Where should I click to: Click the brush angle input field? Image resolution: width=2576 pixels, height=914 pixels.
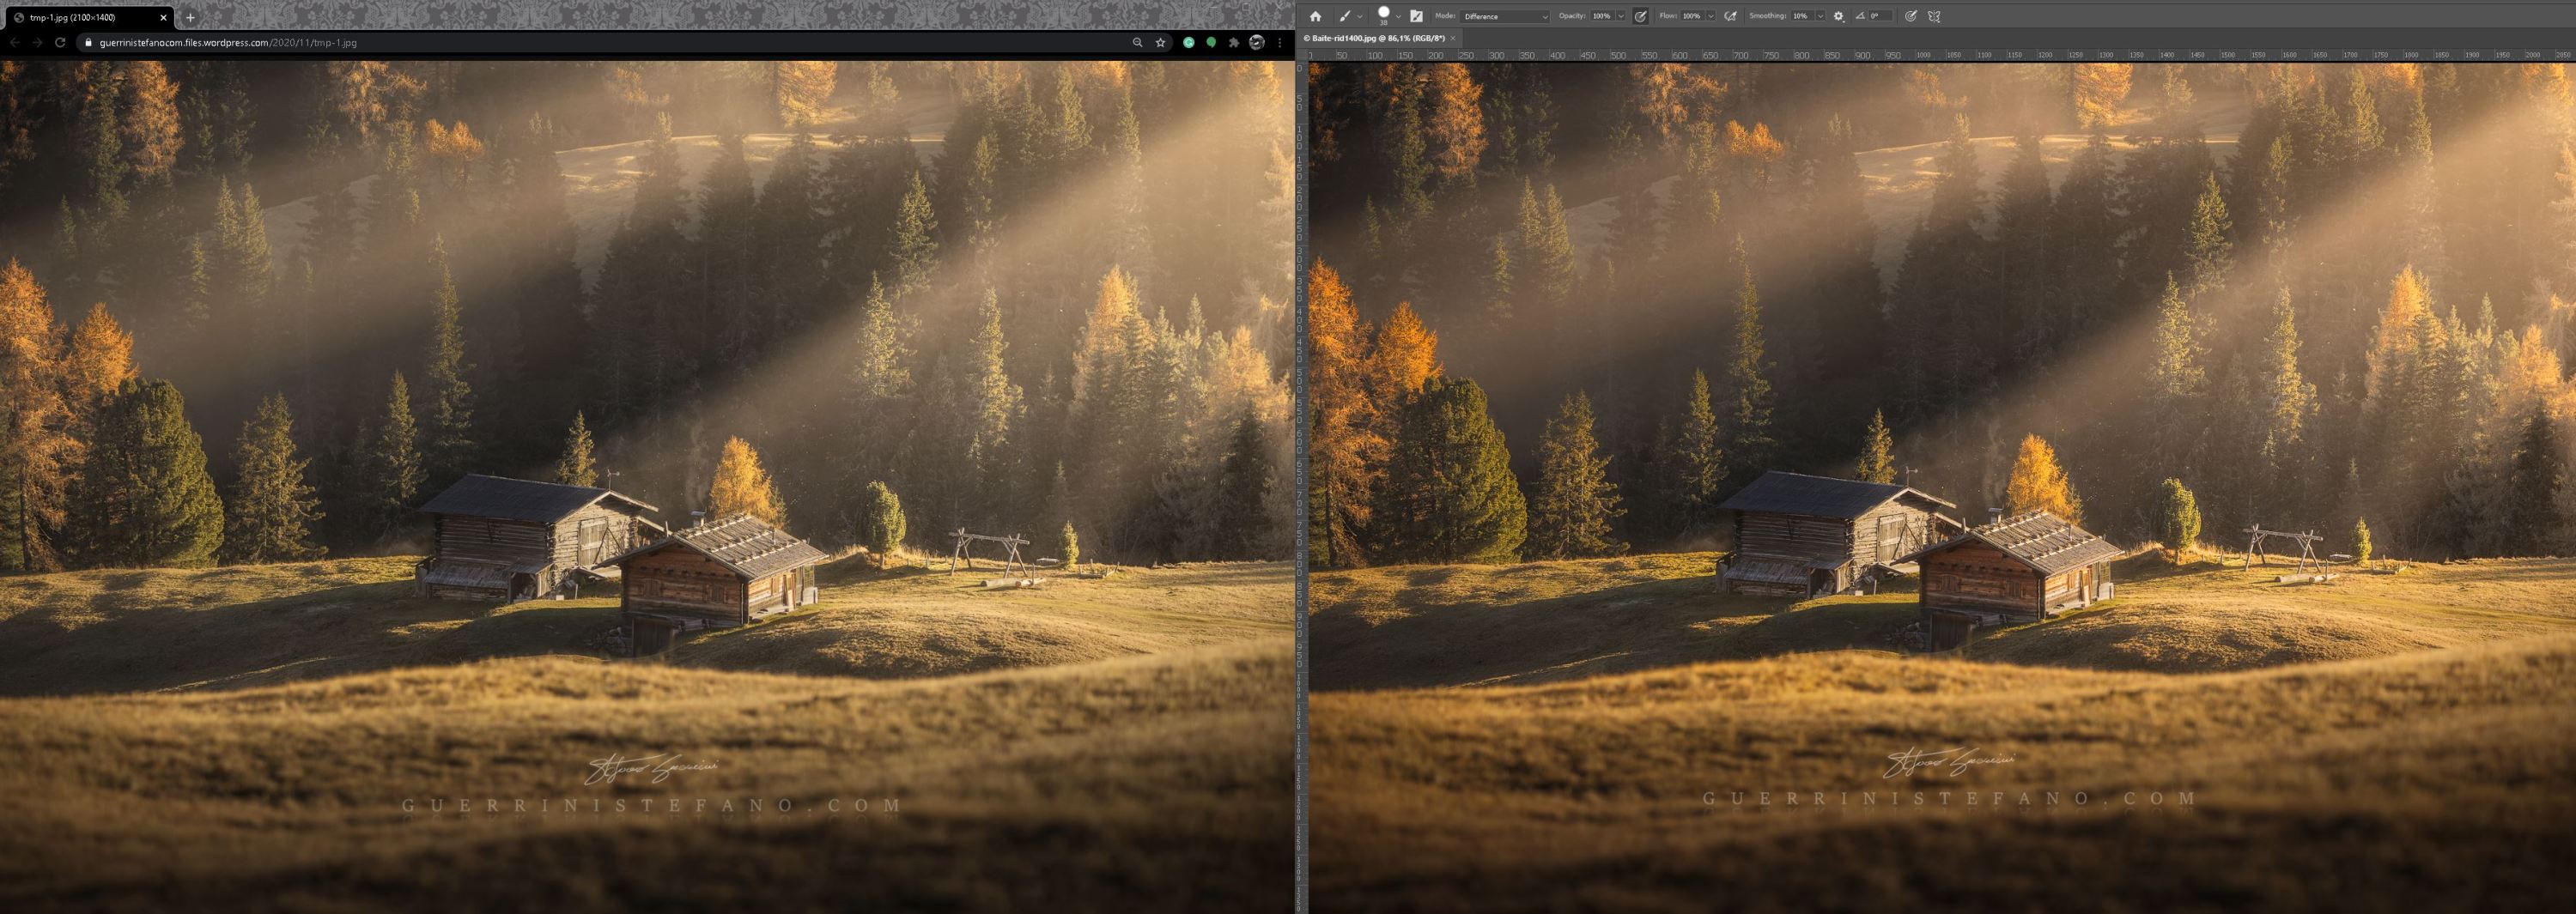click(1880, 16)
